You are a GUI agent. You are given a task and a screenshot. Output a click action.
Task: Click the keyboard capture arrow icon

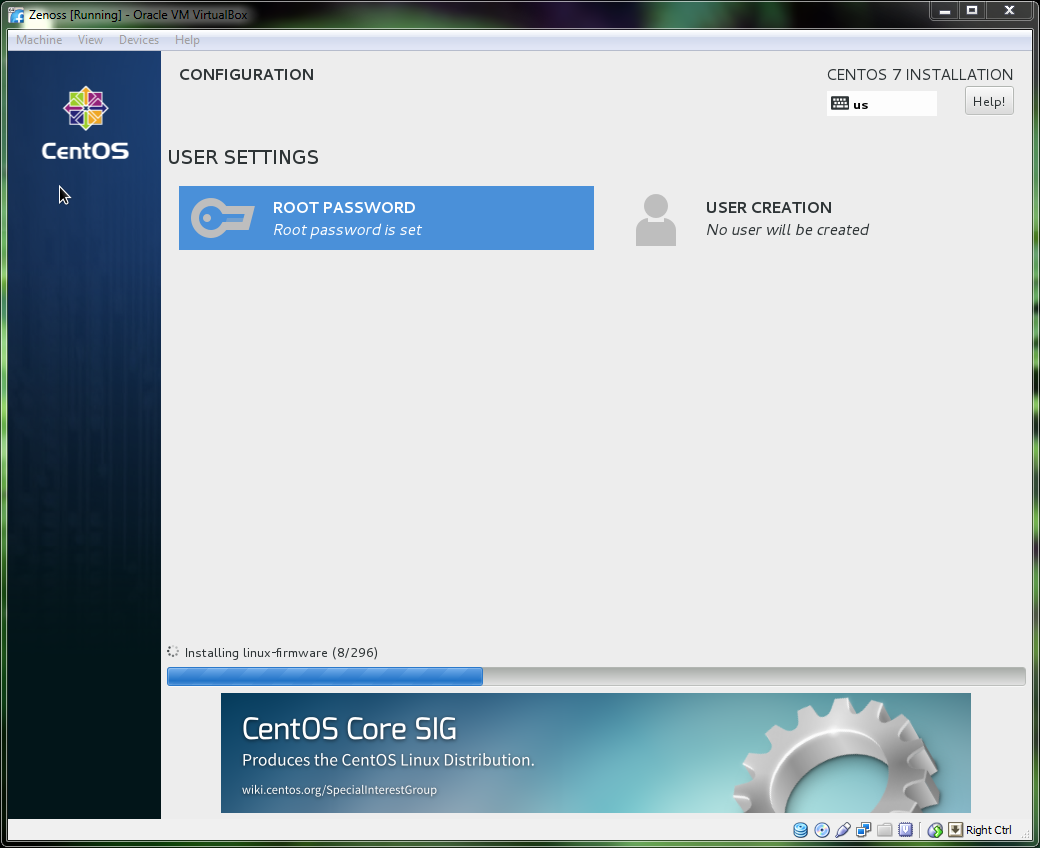coord(955,830)
